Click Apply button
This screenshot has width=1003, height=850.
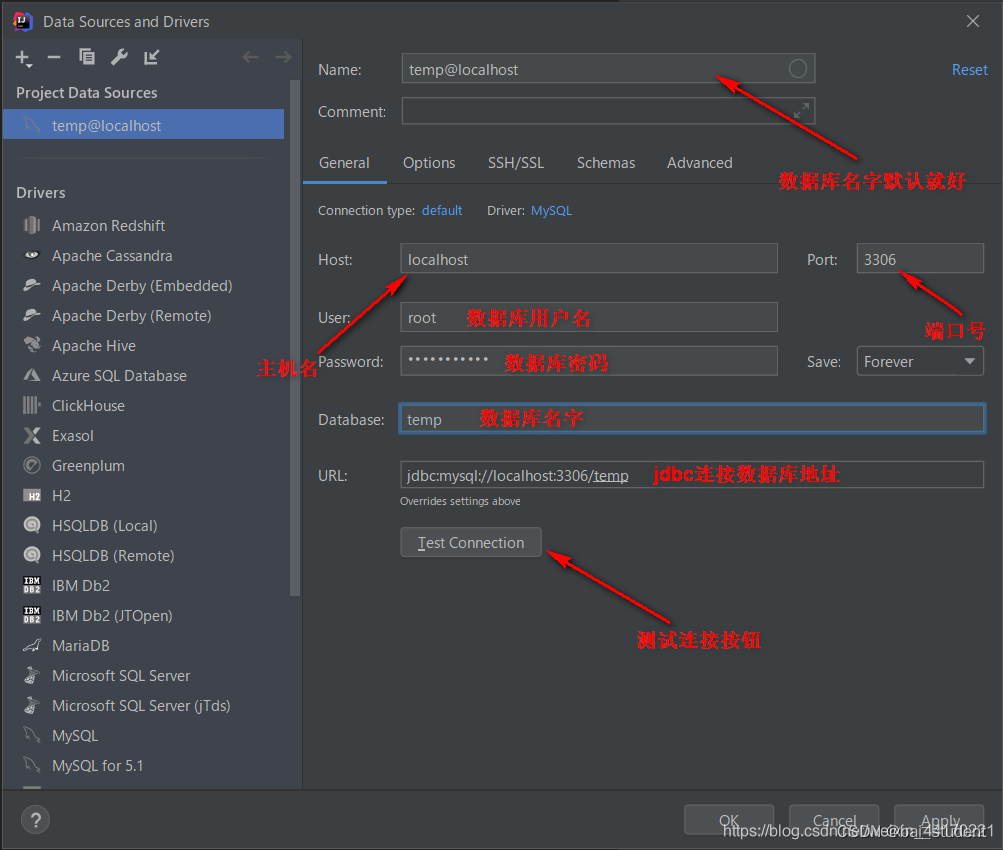click(939, 820)
